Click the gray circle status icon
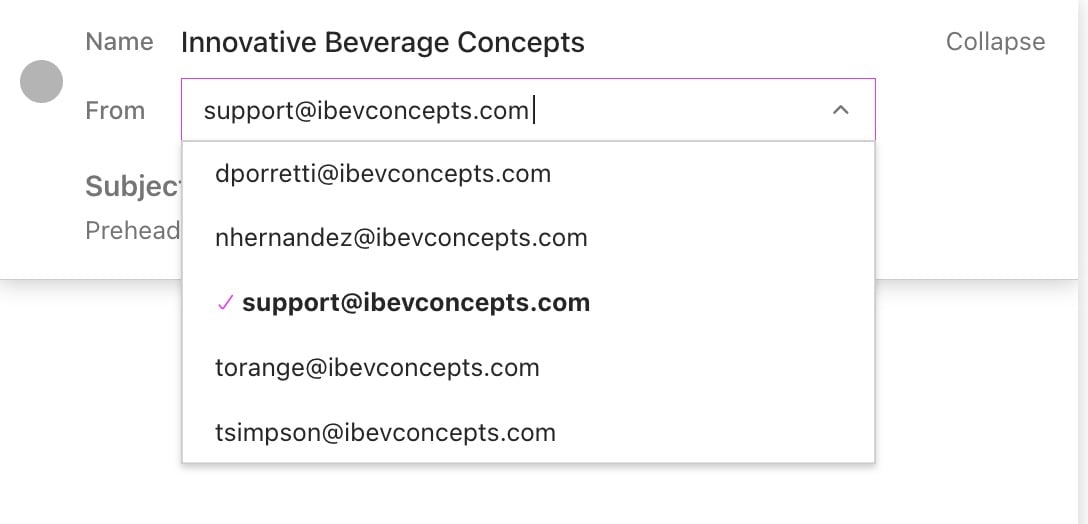Image resolution: width=1088 pixels, height=524 pixels. pos(42,81)
